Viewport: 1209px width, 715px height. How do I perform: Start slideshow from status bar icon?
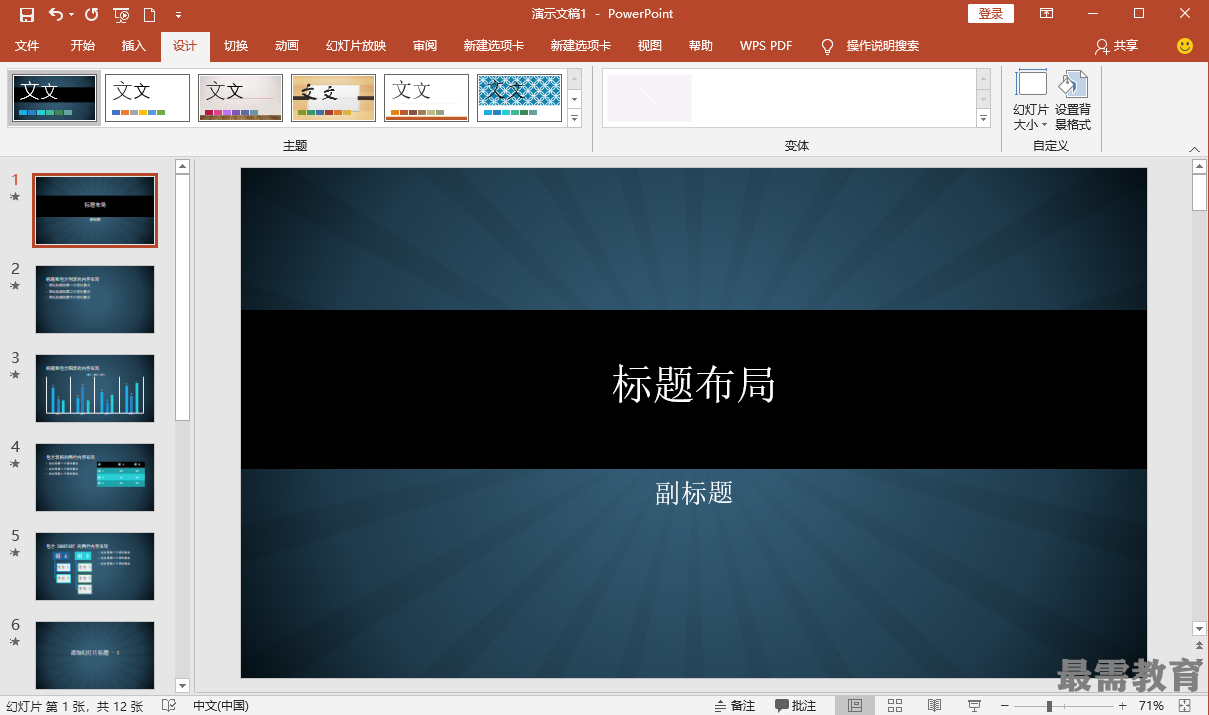point(974,706)
